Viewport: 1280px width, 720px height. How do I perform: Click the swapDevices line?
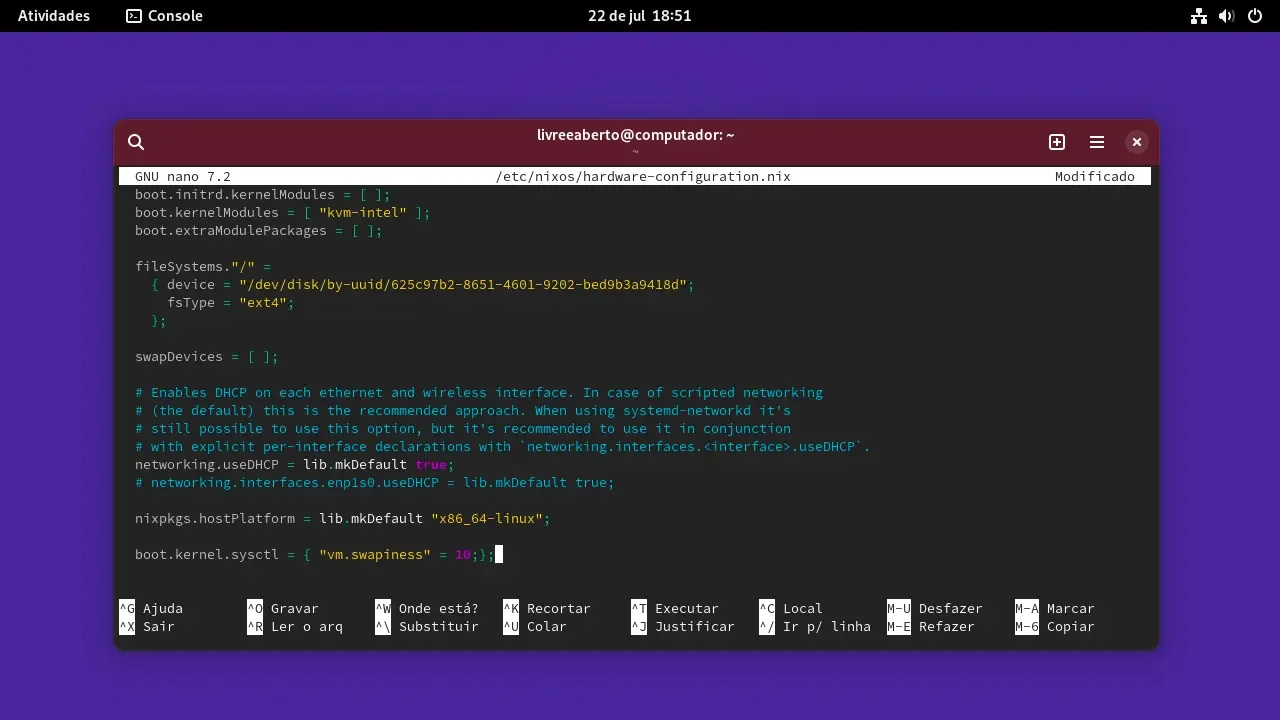coord(207,356)
